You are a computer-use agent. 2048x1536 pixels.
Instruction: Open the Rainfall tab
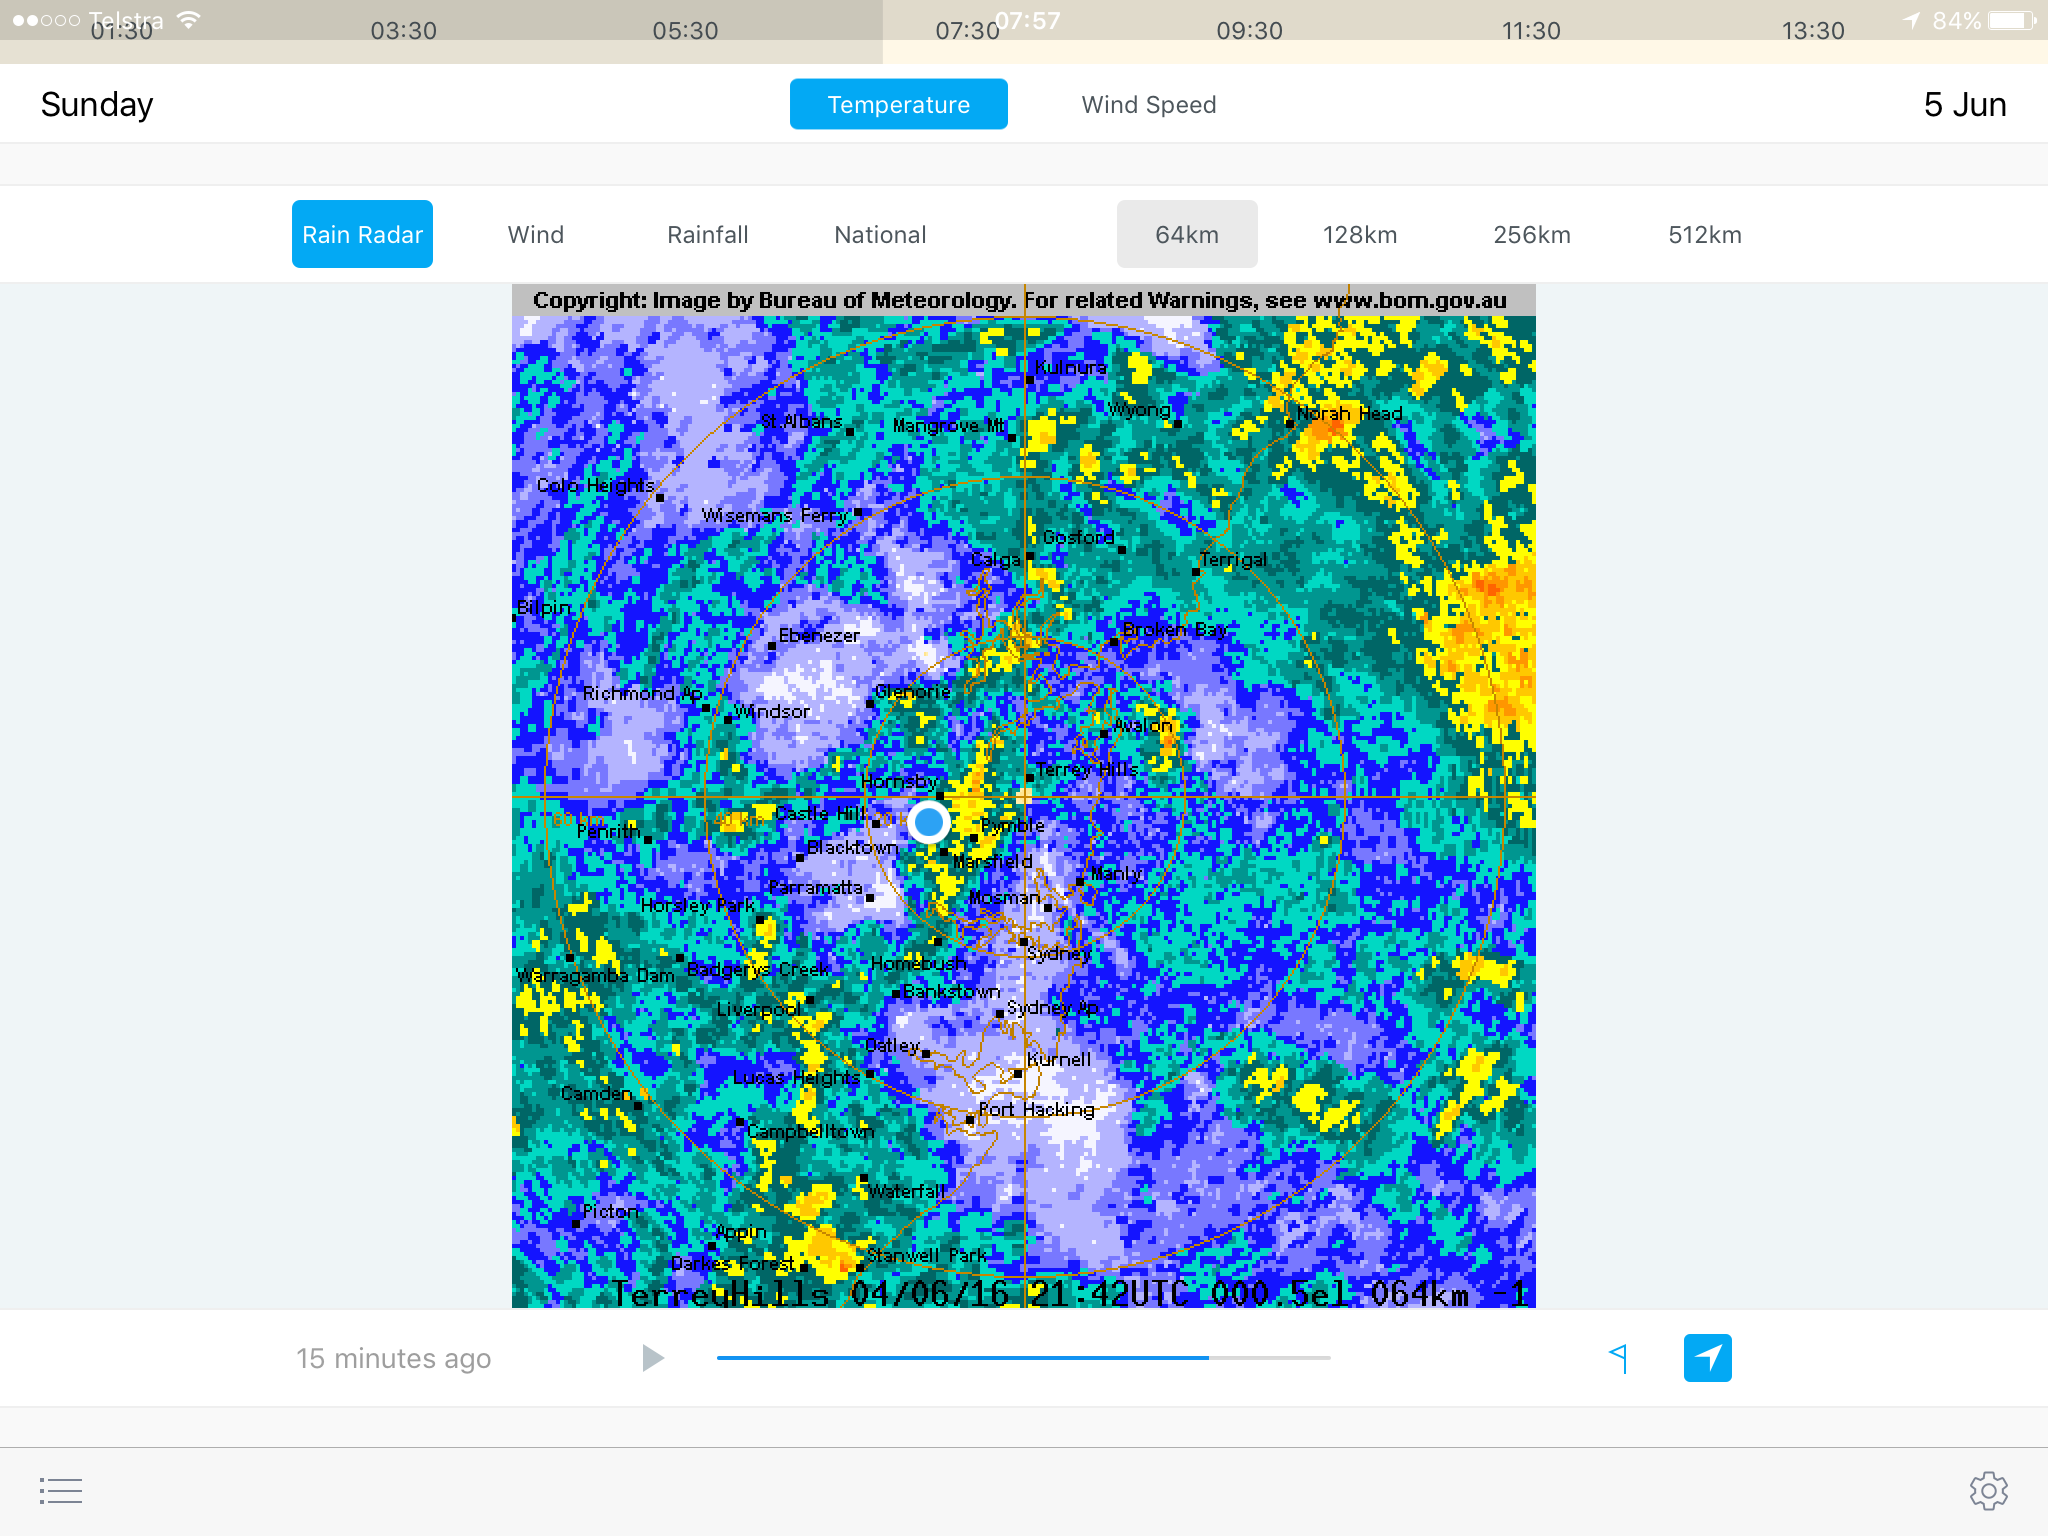[707, 235]
